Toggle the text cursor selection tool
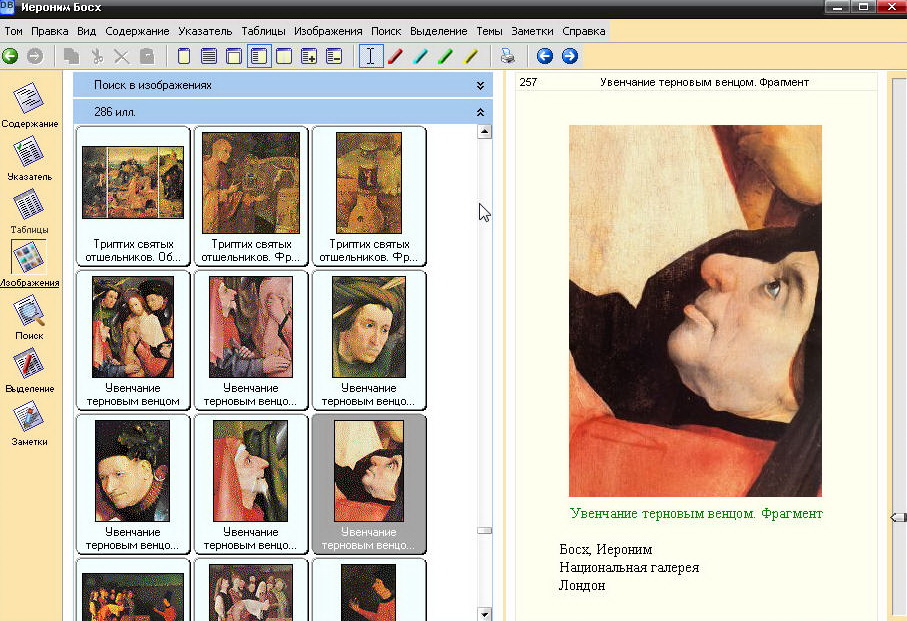The width and height of the screenshot is (907, 621). (x=370, y=56)
